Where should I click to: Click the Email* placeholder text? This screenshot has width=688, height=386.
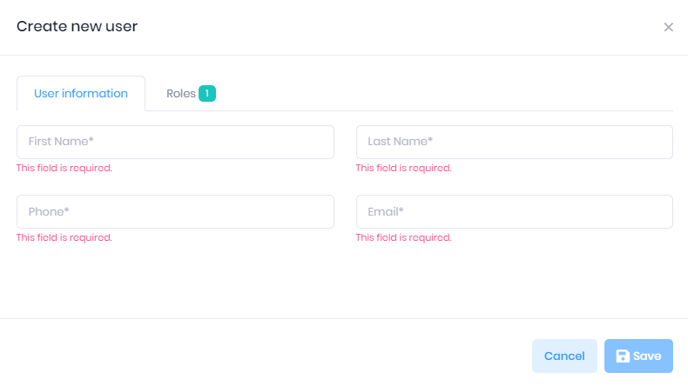pos(386,212)
